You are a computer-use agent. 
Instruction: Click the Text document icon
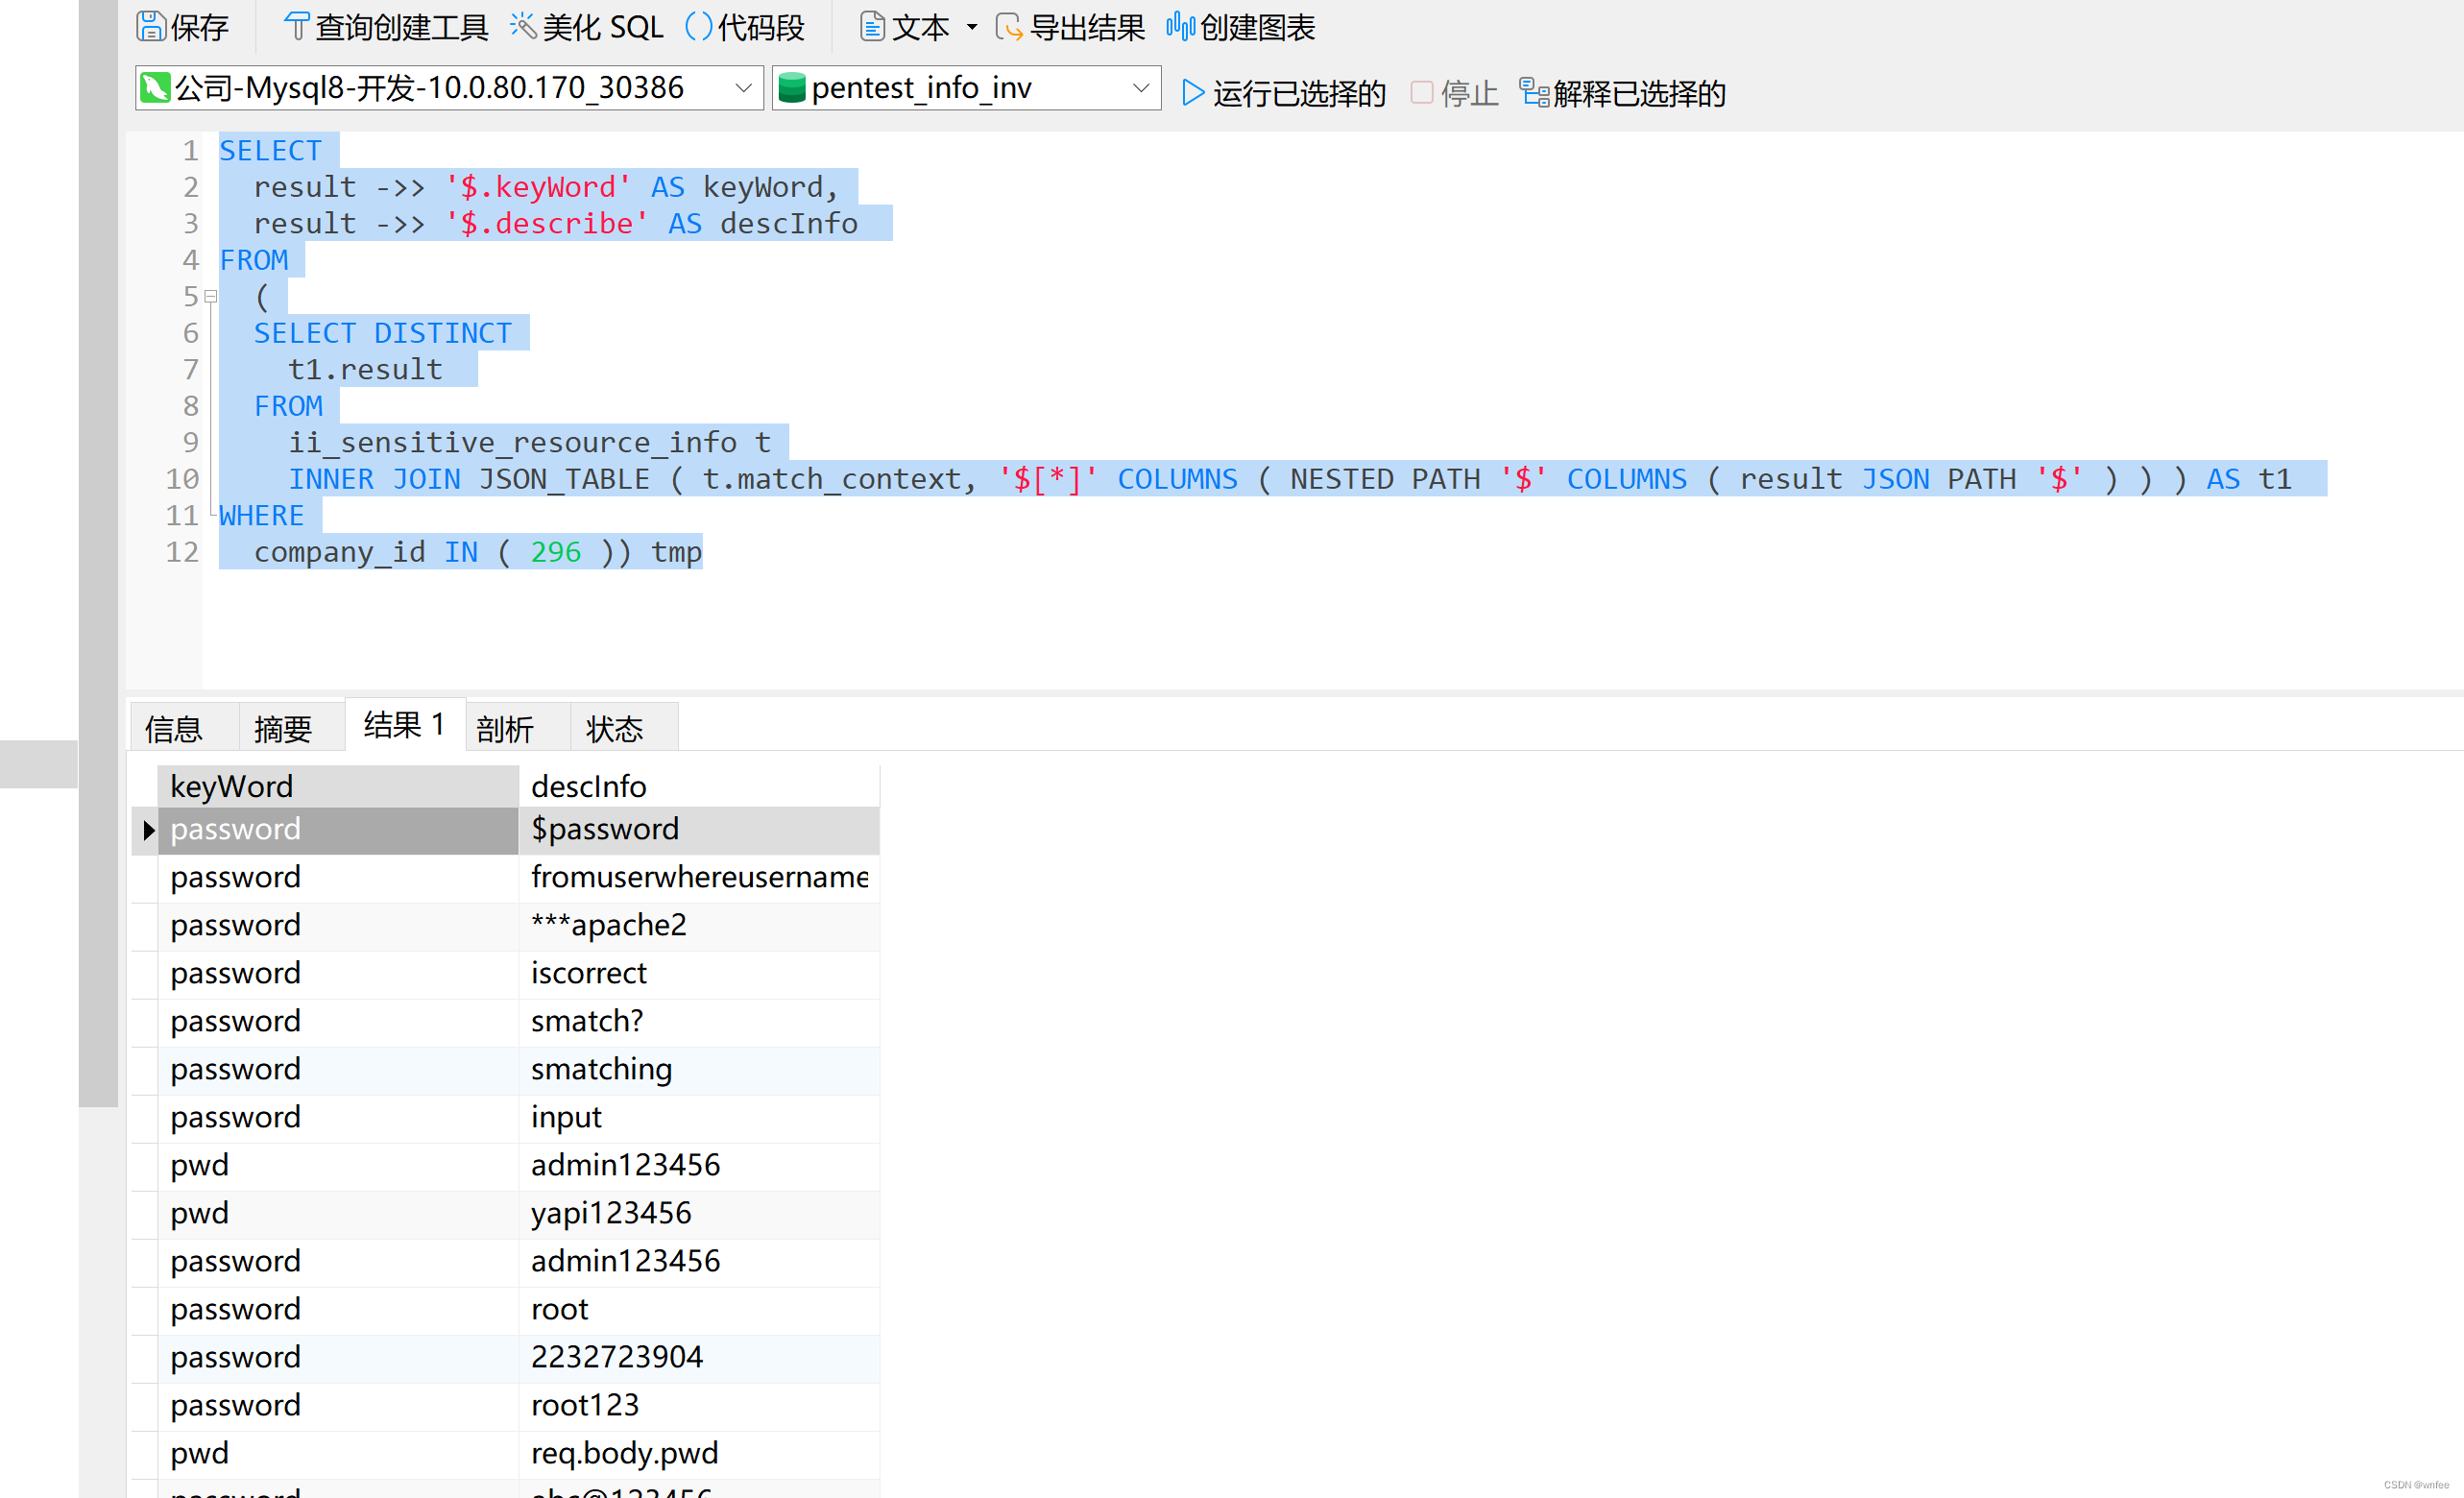click(871, 27)
